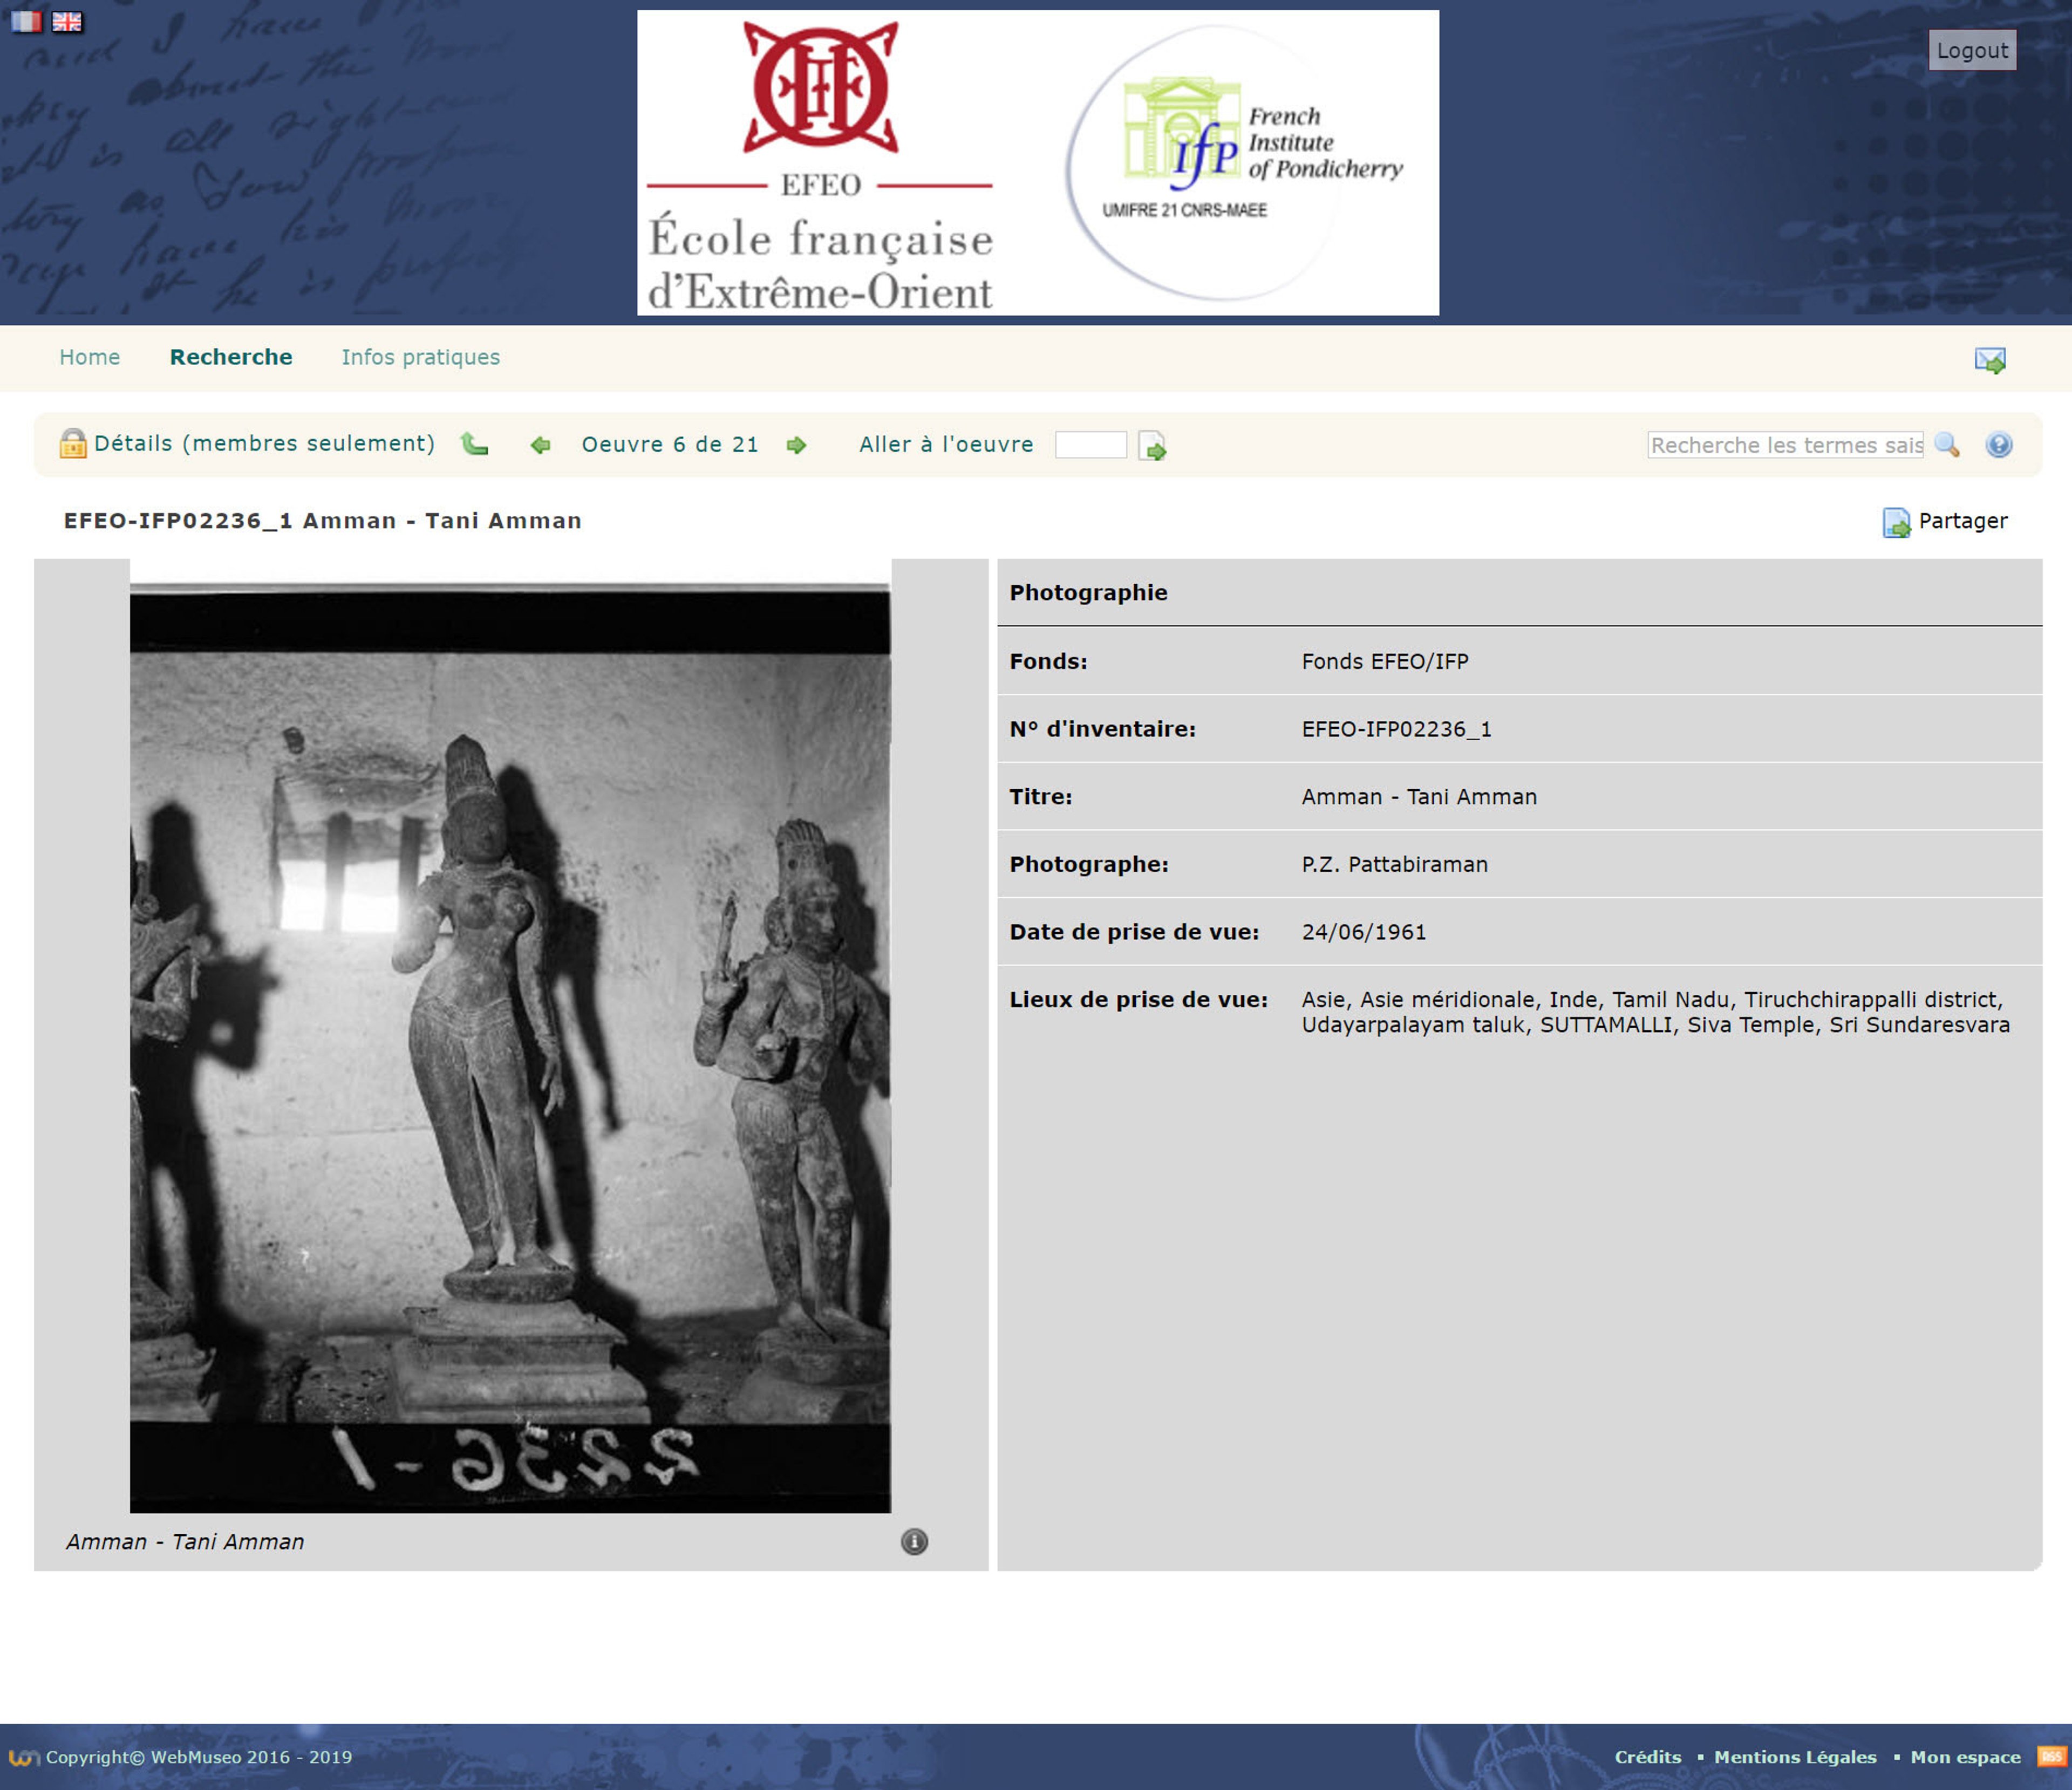Viewport: 2072px width, 1790px height.
Task: Open Infos pratiques menu item
Action: coord(420,357)
